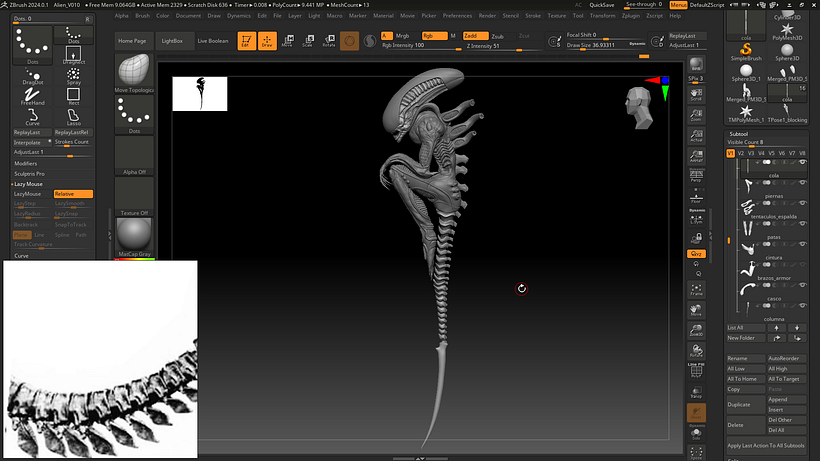820x461 pixels.
Task: Open the Preferences menu
Action: pos(457,16)
